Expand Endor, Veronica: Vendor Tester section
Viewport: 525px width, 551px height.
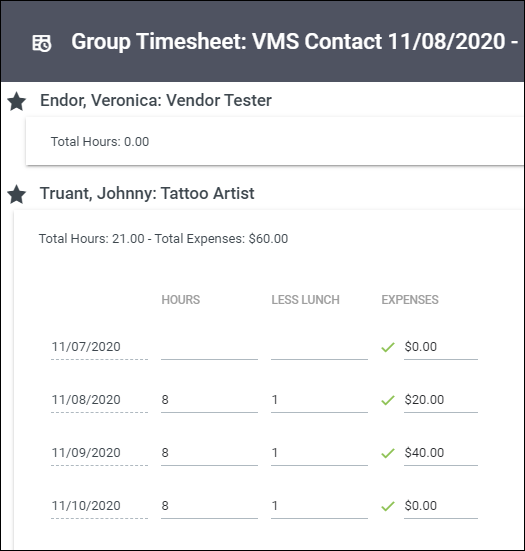(156, 101)
